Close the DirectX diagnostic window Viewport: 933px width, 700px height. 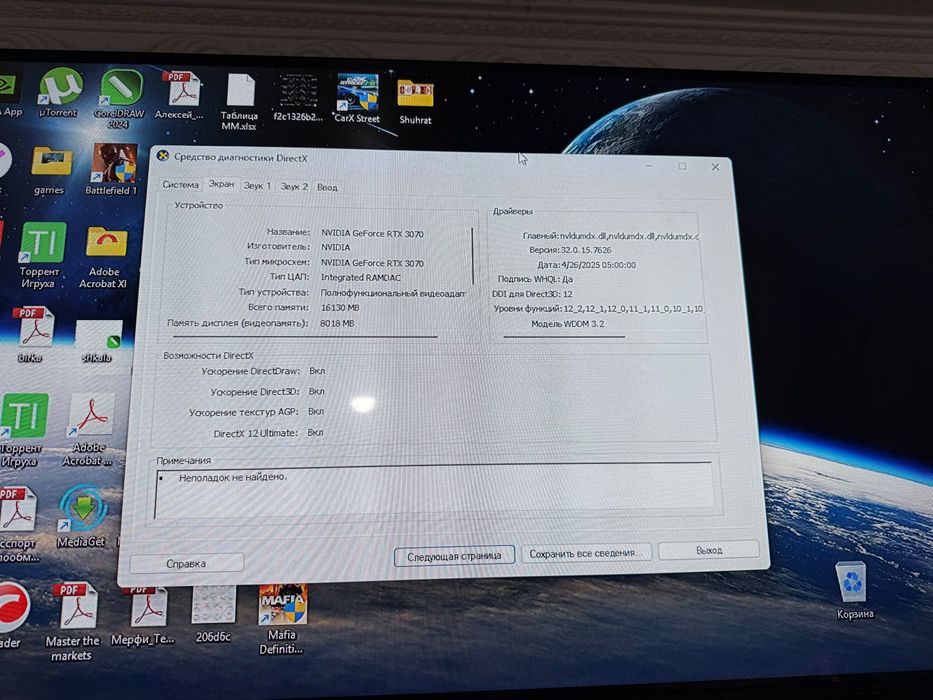[715, 167]
